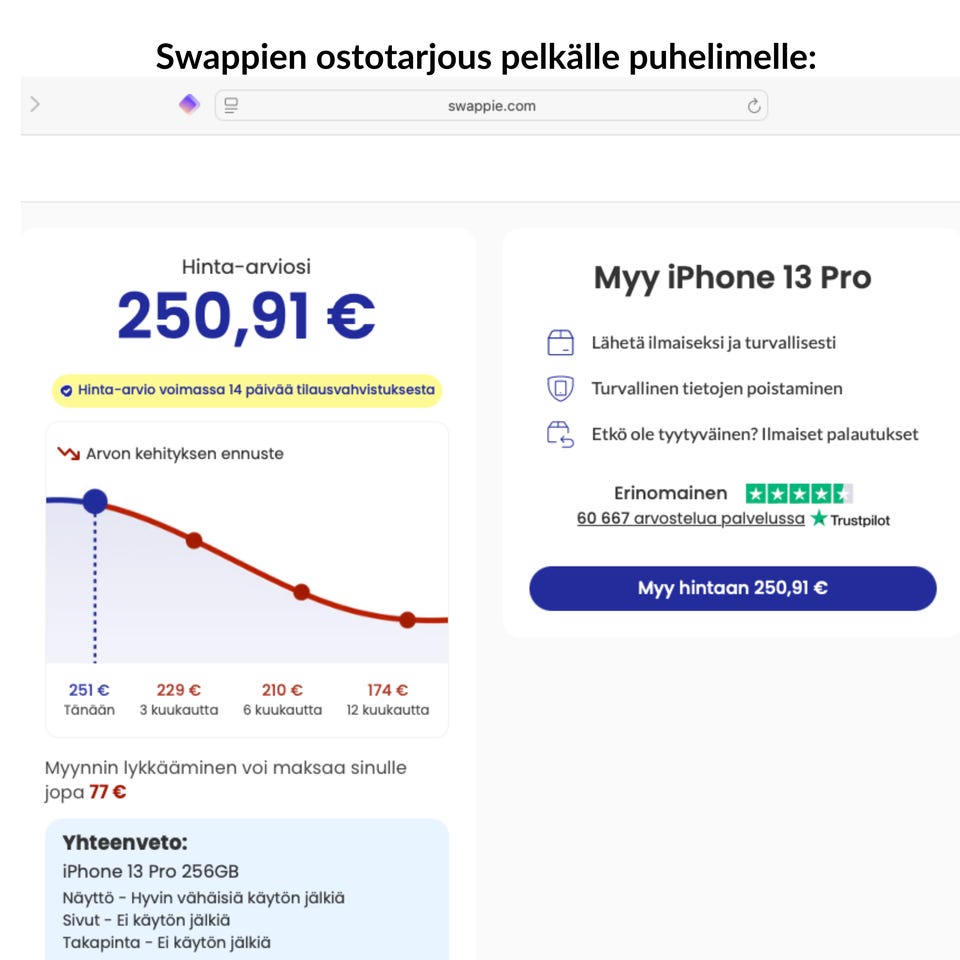Click the blue verified checkmark badge icon
The height and width of the screenshot is (960, 960).
[x=66, y=390]
